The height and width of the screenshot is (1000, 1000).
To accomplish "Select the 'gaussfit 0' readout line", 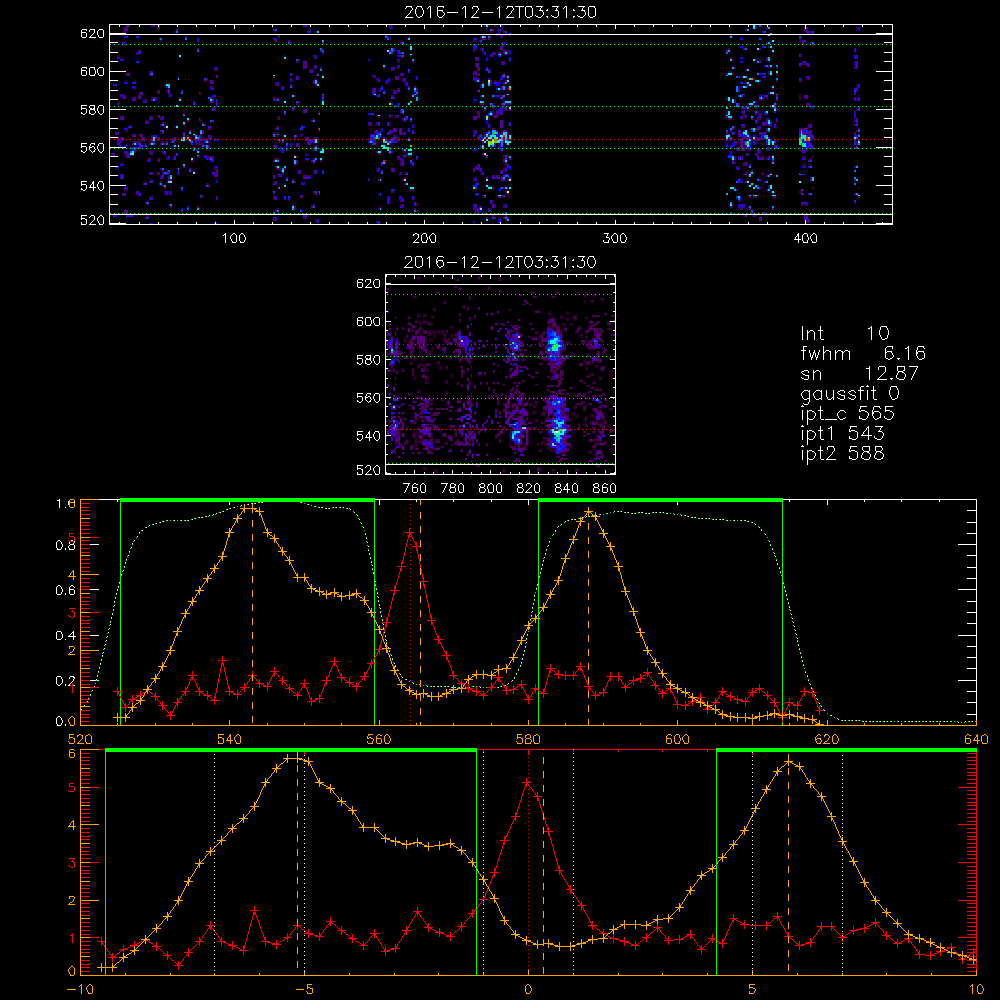I will pyautogui.click(x=849, y=394).
